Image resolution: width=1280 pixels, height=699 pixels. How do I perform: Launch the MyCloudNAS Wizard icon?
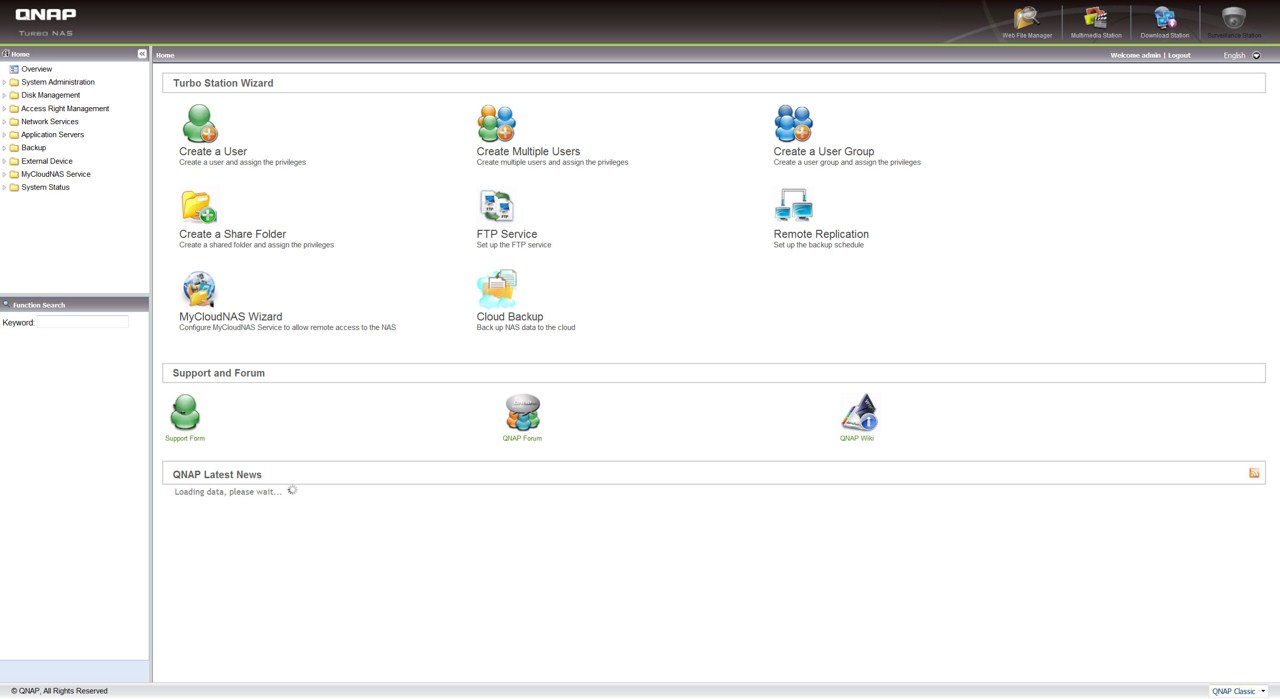(x=199, y=289)
